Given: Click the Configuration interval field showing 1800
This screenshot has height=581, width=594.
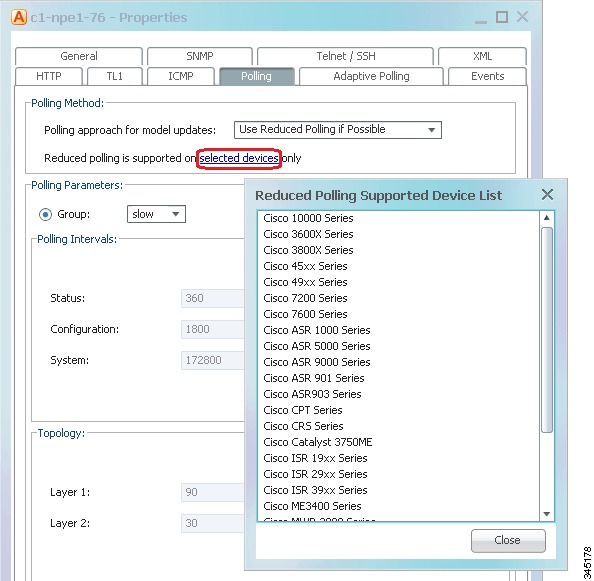Looking at the screenshot, I should tap(213, 329).
